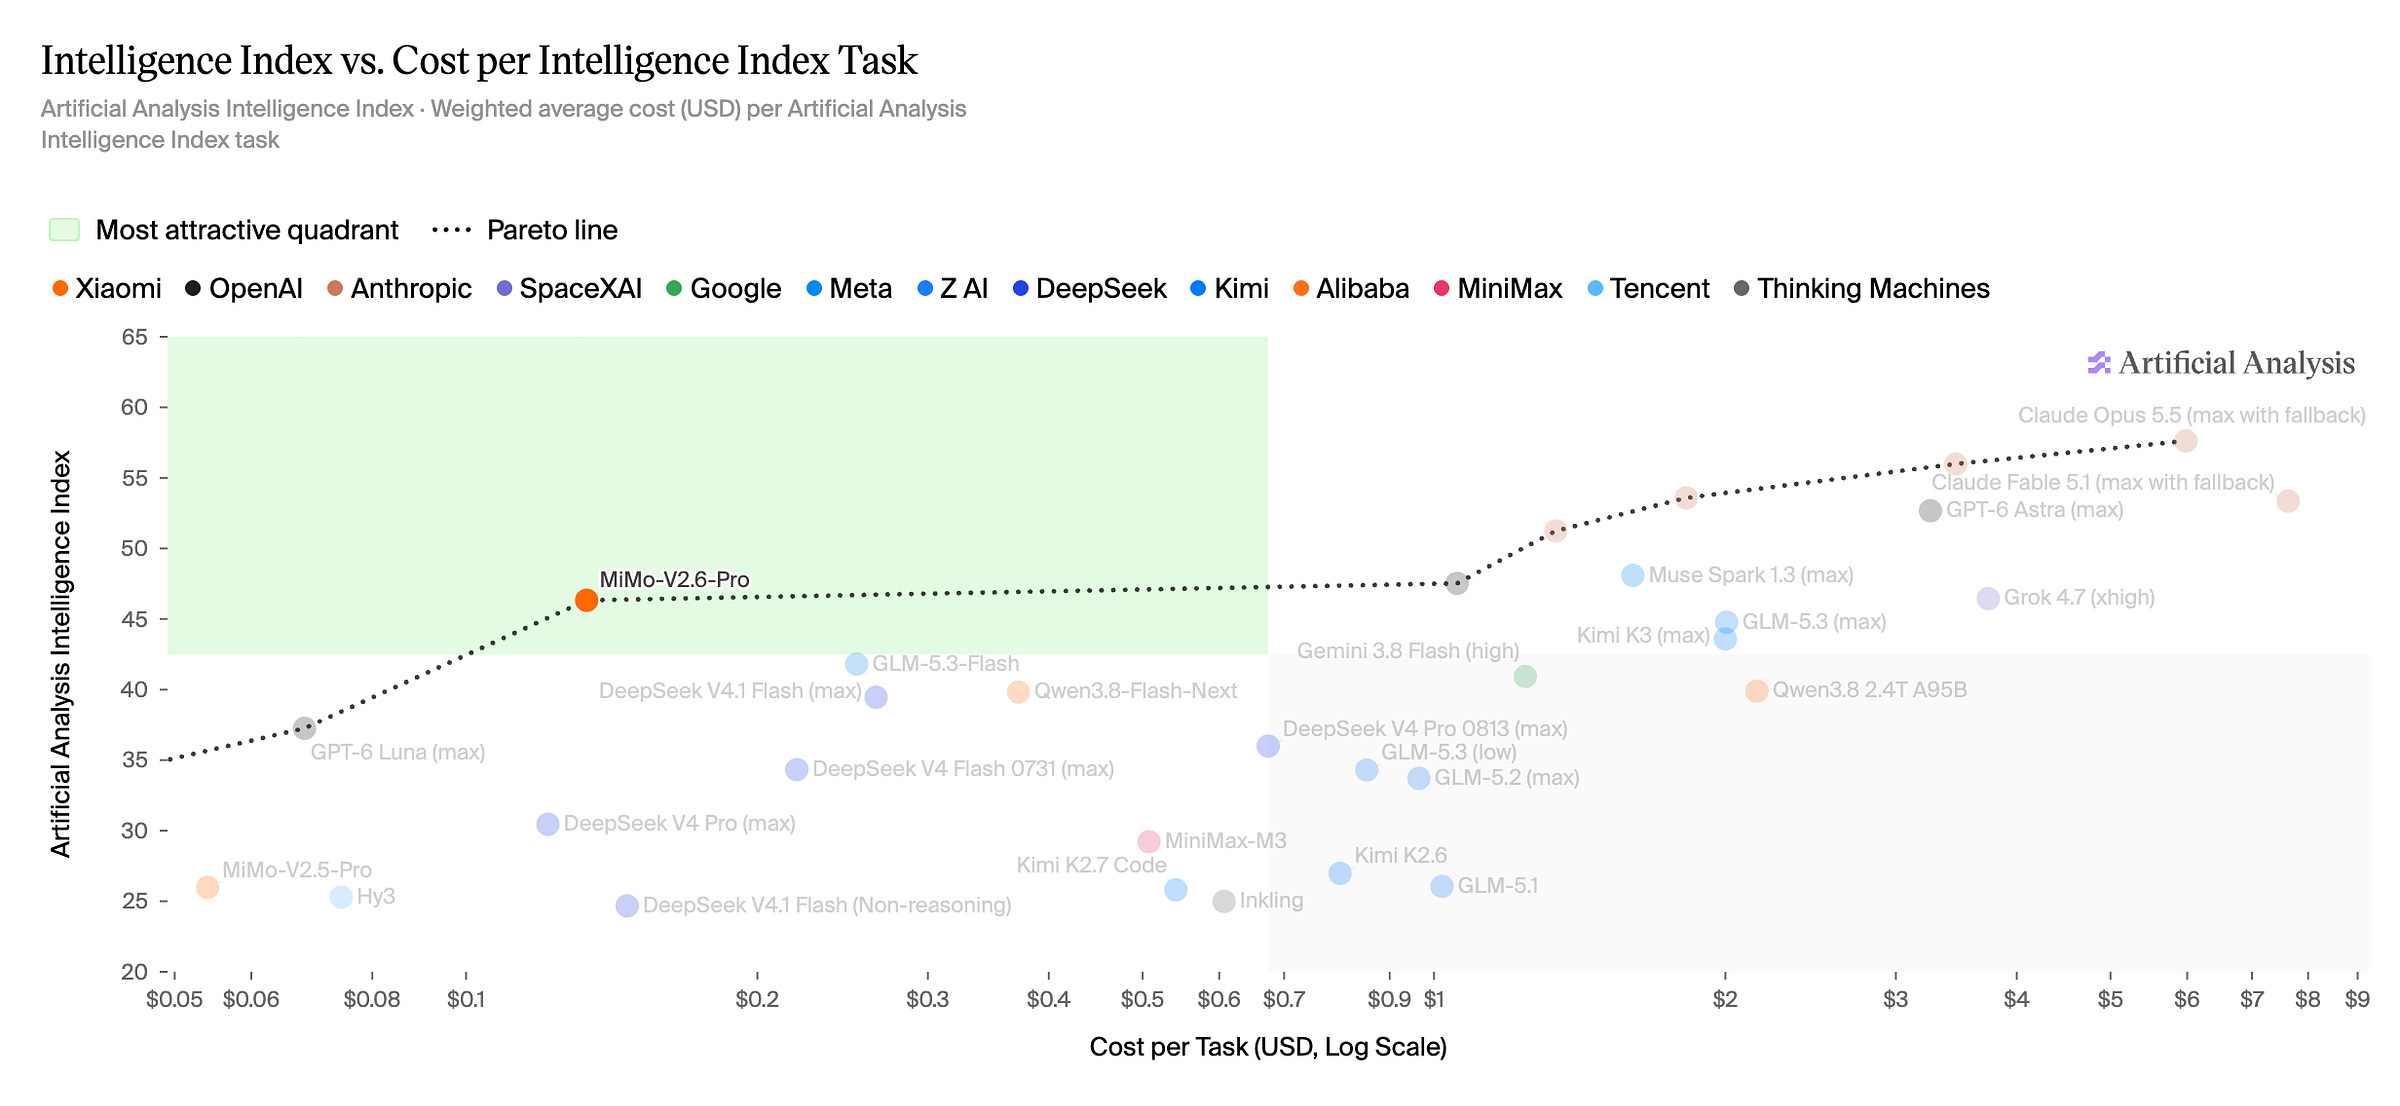Toggle OpenAI series in legend
2400x1106 pixels.
click(x=244, y=289)
